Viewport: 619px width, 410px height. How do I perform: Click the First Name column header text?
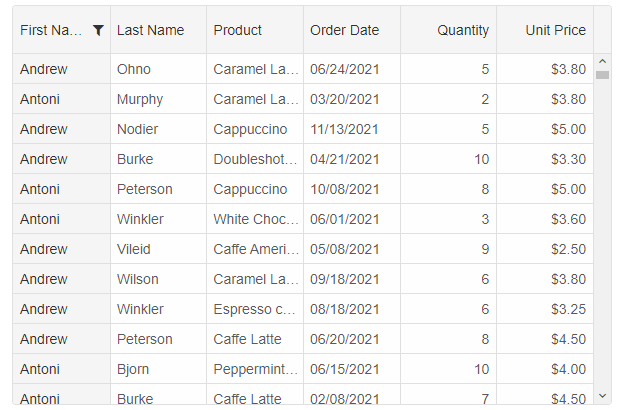tap(51, 30)
